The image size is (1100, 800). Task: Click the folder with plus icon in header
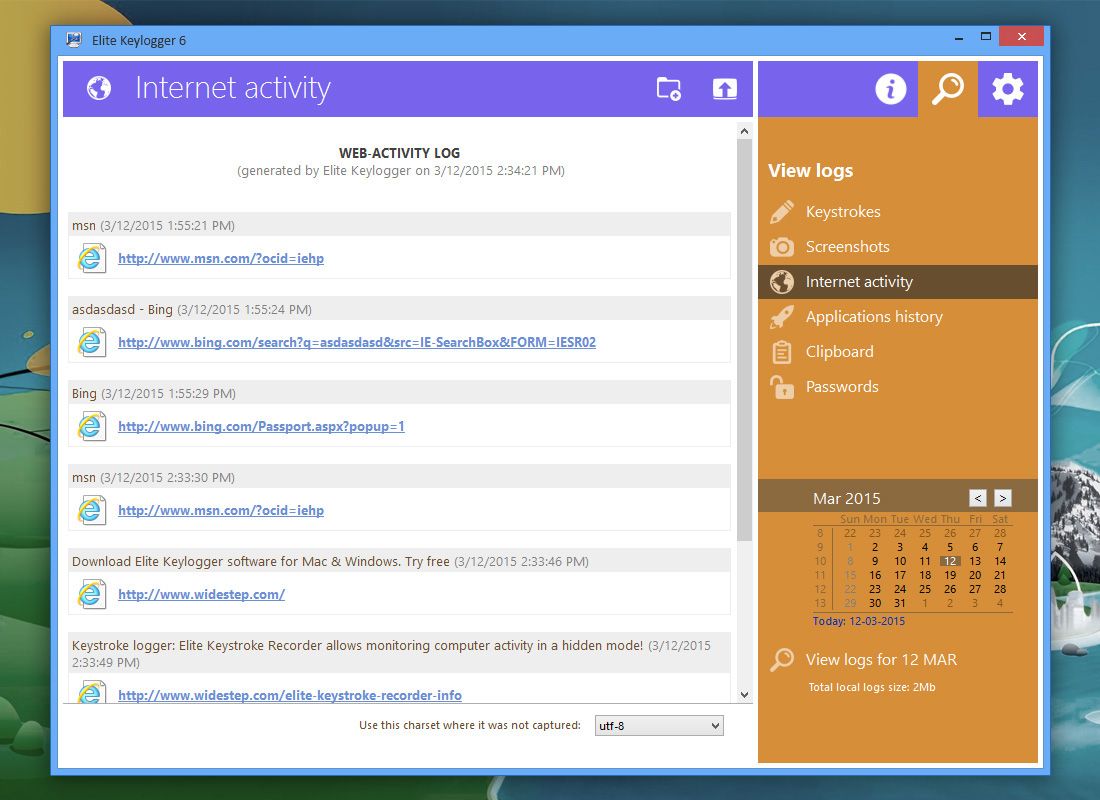pos(669,89)
